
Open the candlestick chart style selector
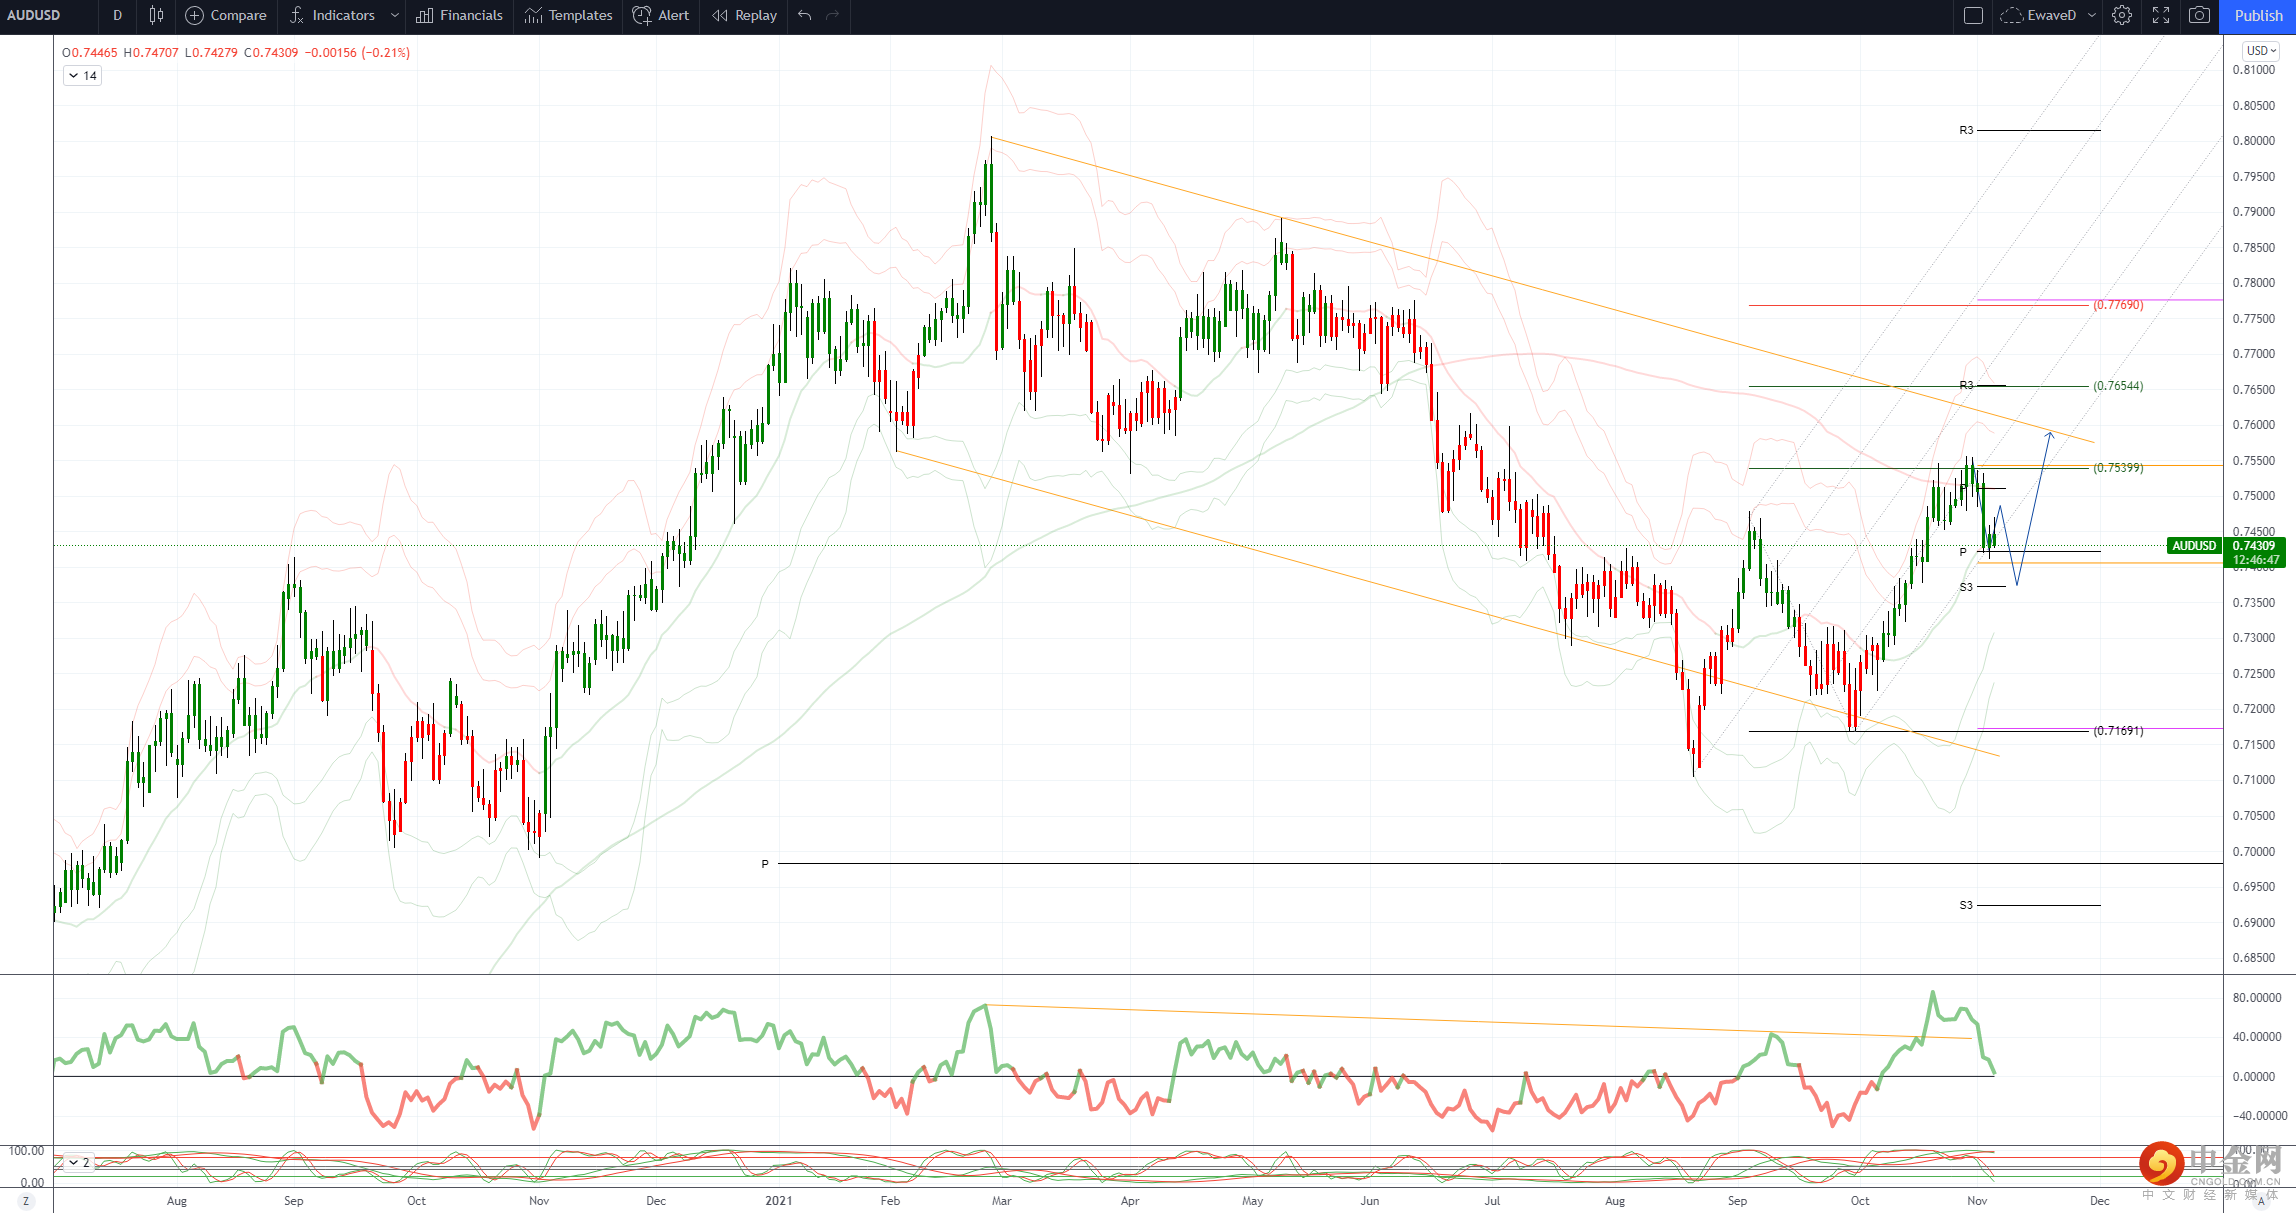[x=156, y=15]
